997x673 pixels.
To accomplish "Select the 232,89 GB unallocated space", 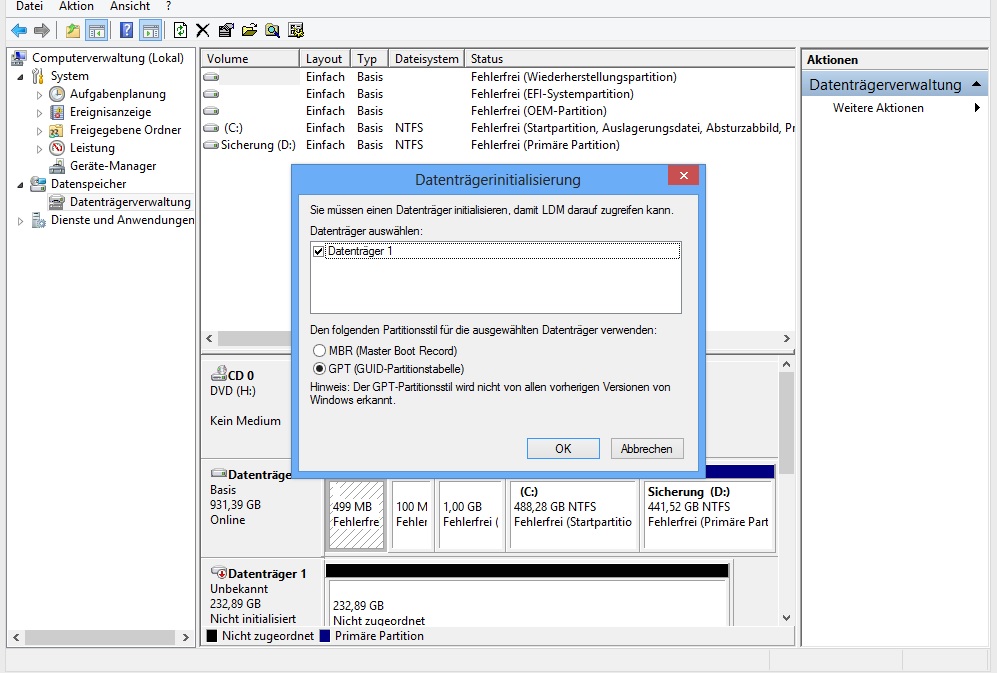I will click(x=527, y=601).
